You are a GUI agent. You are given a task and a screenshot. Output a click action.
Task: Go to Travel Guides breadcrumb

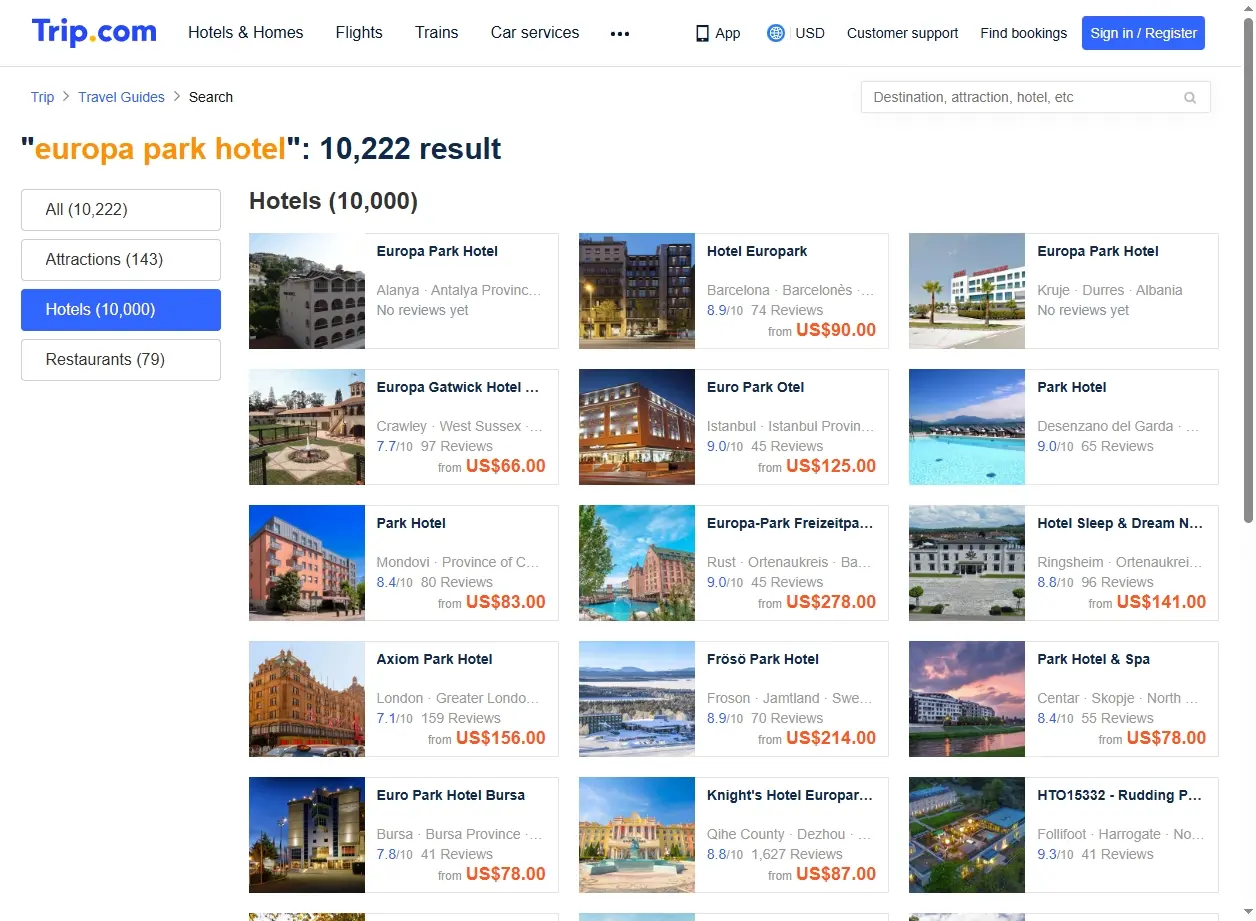121,97
